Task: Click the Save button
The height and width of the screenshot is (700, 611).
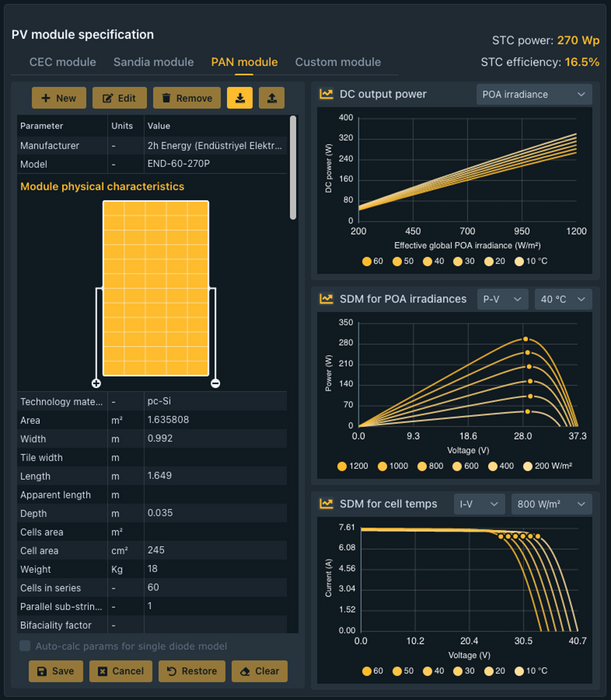Action: click(55, 671)
